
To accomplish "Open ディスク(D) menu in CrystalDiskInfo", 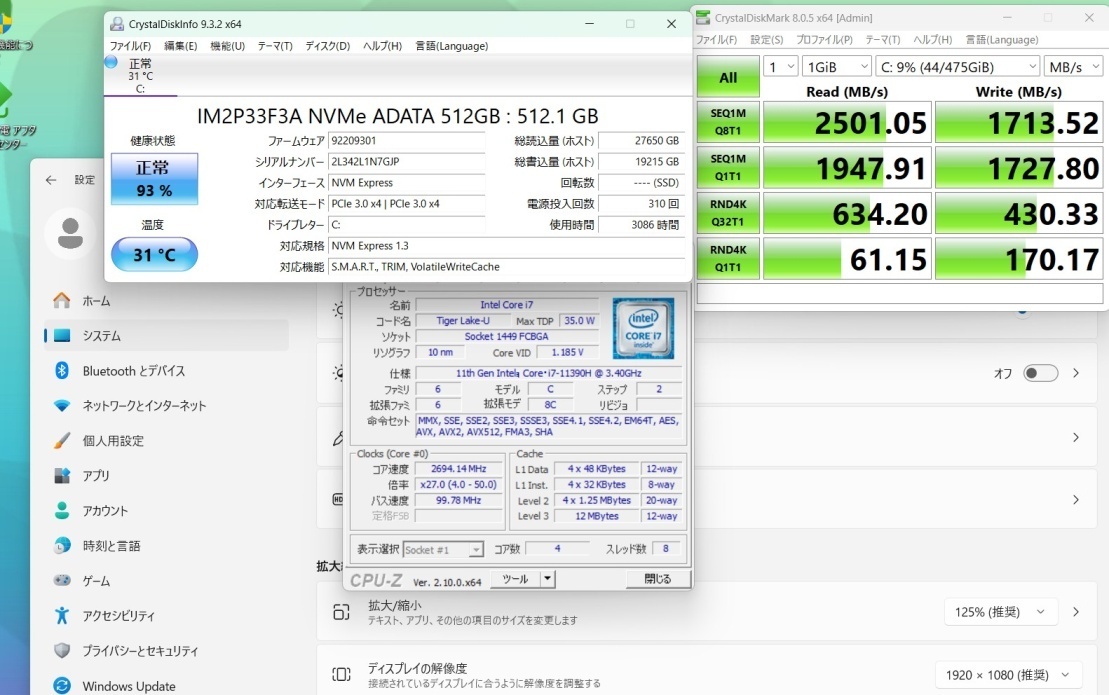I will click(x=327, y=46).
